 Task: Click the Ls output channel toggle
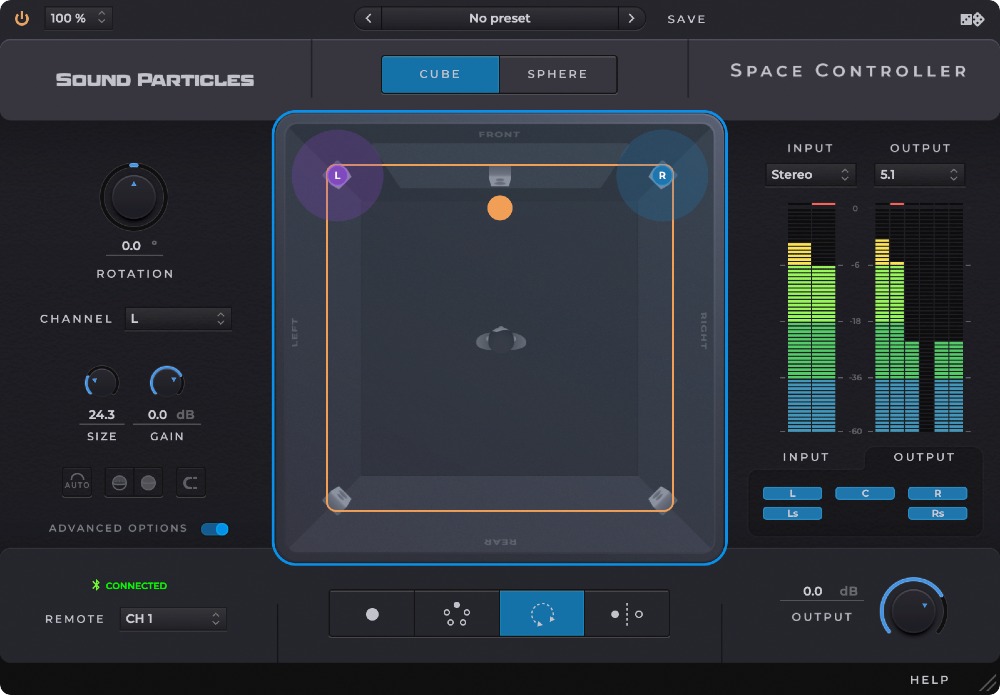pos(792,513)
